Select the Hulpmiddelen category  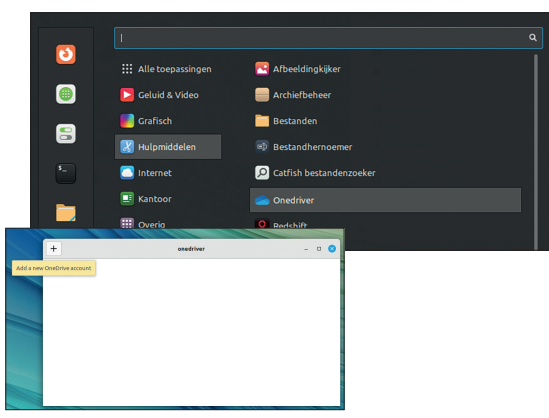[x=168, y=147]
